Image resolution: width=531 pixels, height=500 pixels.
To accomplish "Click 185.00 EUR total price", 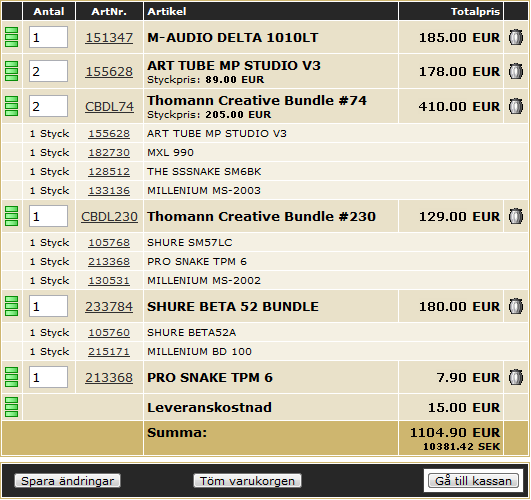I will point(460,37).
